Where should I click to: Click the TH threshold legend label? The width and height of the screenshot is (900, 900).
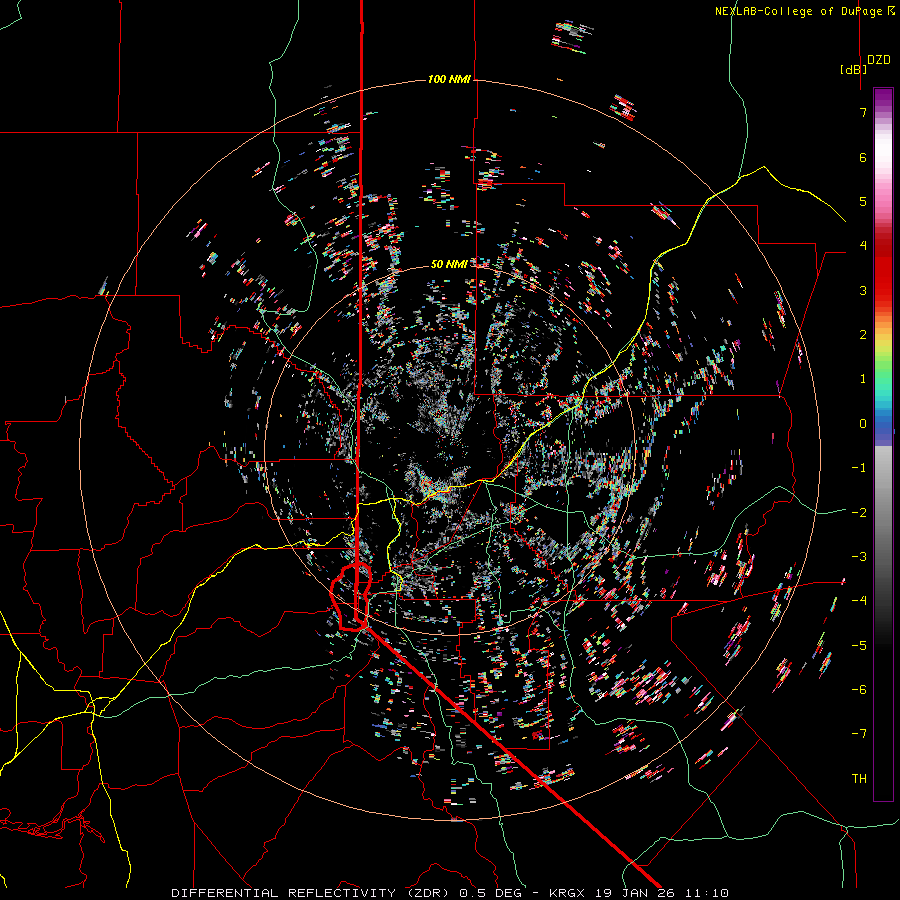click(x=859, y=779)
